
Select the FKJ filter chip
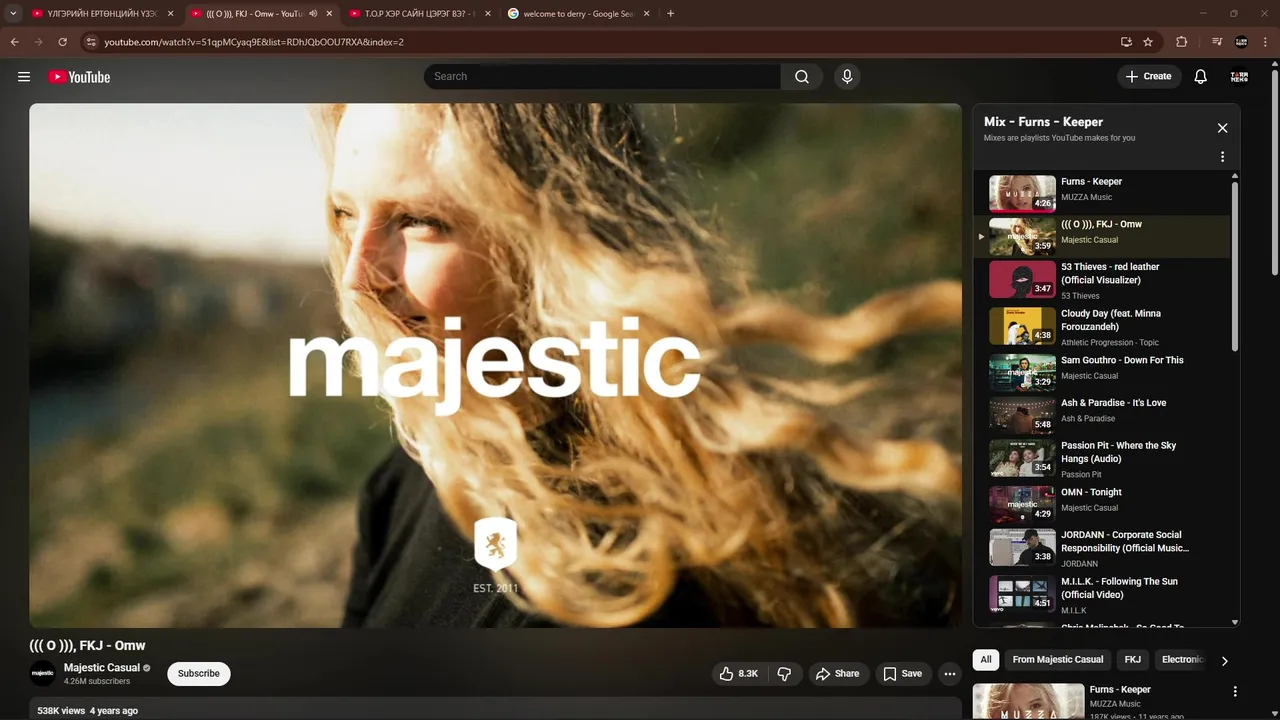pos(1132,660)
